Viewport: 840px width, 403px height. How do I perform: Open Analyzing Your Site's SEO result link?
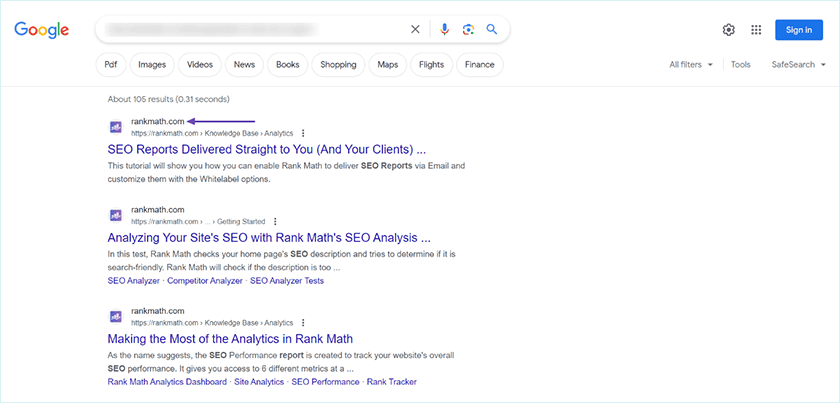[x=269, y=237]
